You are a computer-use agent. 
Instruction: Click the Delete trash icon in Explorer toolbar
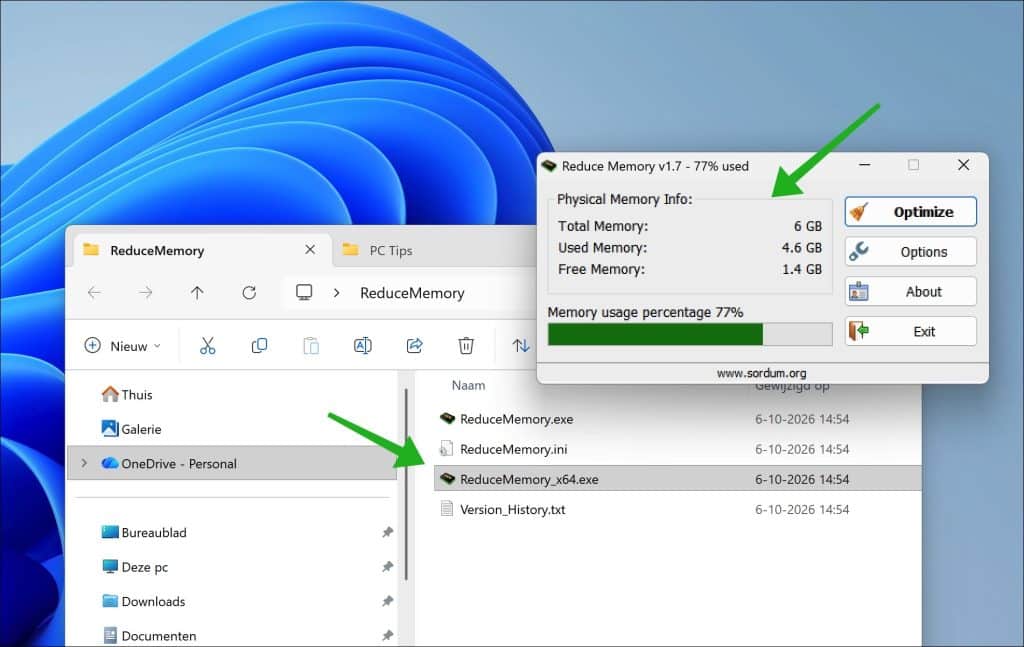466,345
